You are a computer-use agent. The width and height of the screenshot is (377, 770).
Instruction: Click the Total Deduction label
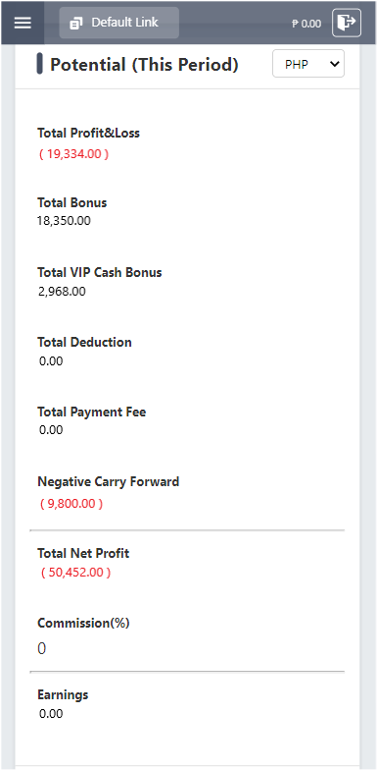point(84,342)
